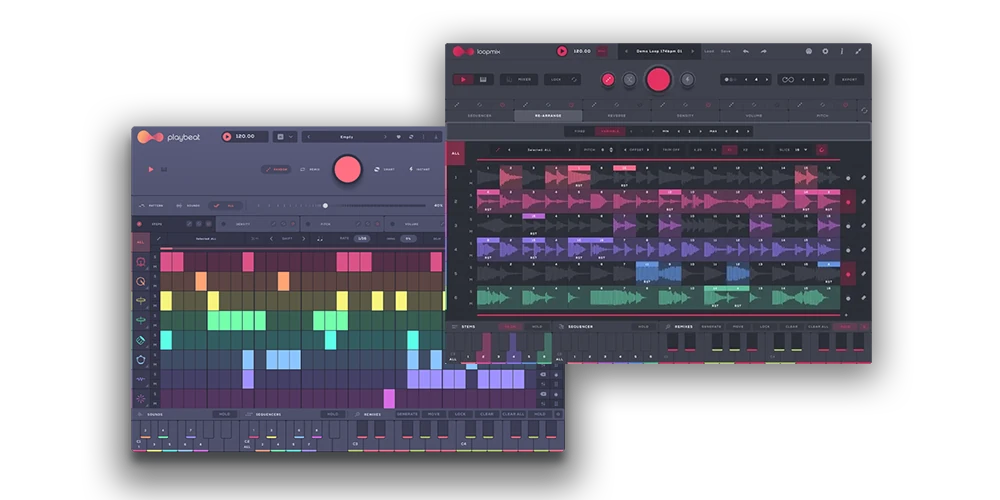Viewport: 1000px width, 500px height.
Task: Click Load in the Loopmix header
Action: tap(709, 51)
